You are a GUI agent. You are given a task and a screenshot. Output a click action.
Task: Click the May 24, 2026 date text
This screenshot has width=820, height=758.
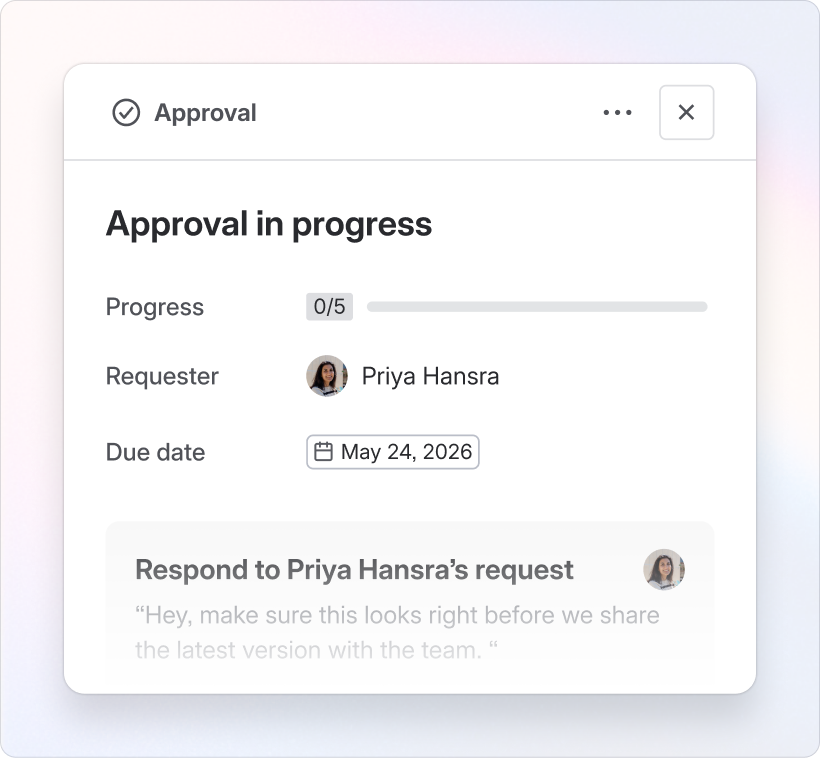pyautogui.click(x=406, y=451)
